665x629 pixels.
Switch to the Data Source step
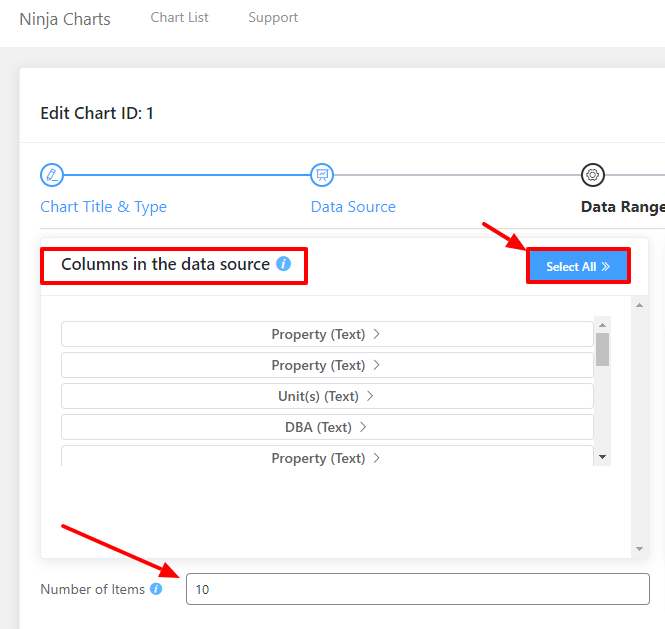[x=353, y=207]
